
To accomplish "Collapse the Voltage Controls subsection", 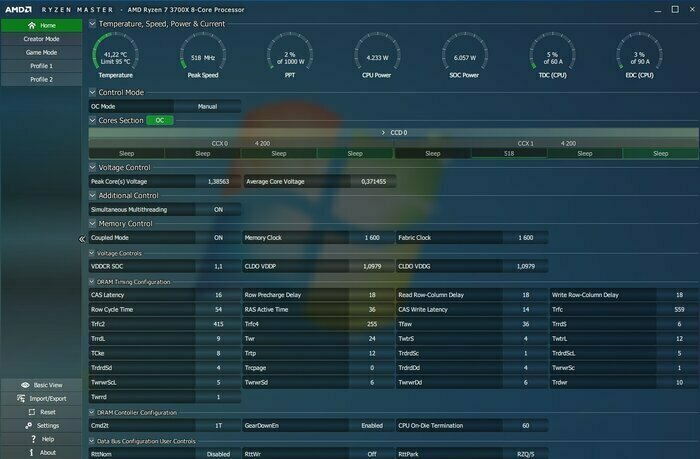I will 92,253.
